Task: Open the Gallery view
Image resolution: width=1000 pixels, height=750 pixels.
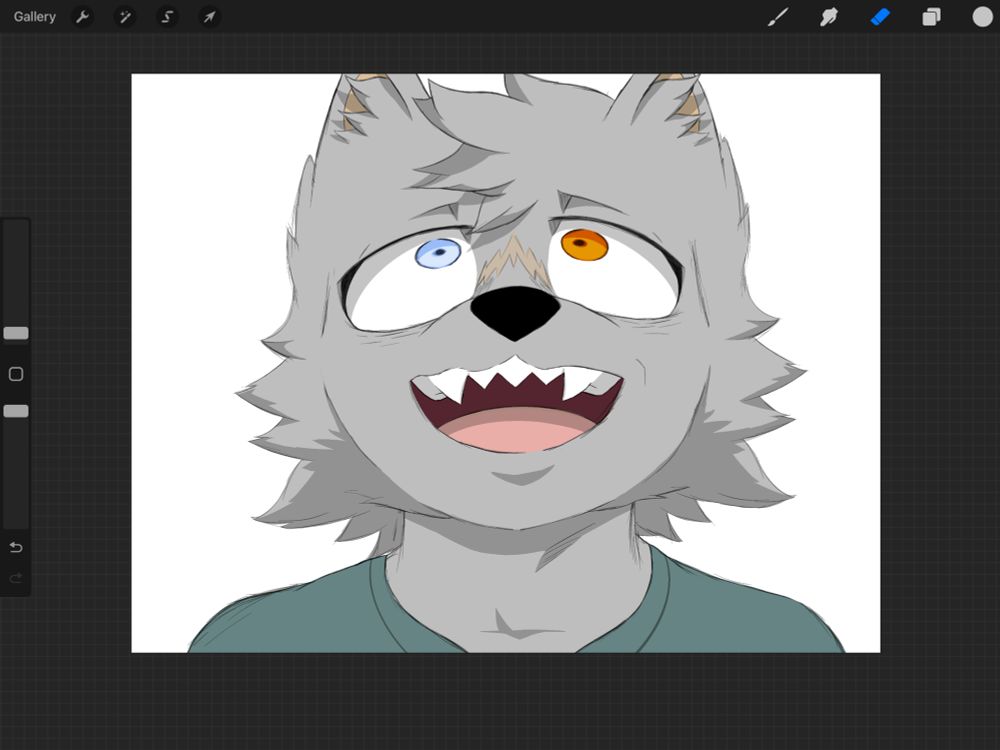Action: (x=34, y=17)
